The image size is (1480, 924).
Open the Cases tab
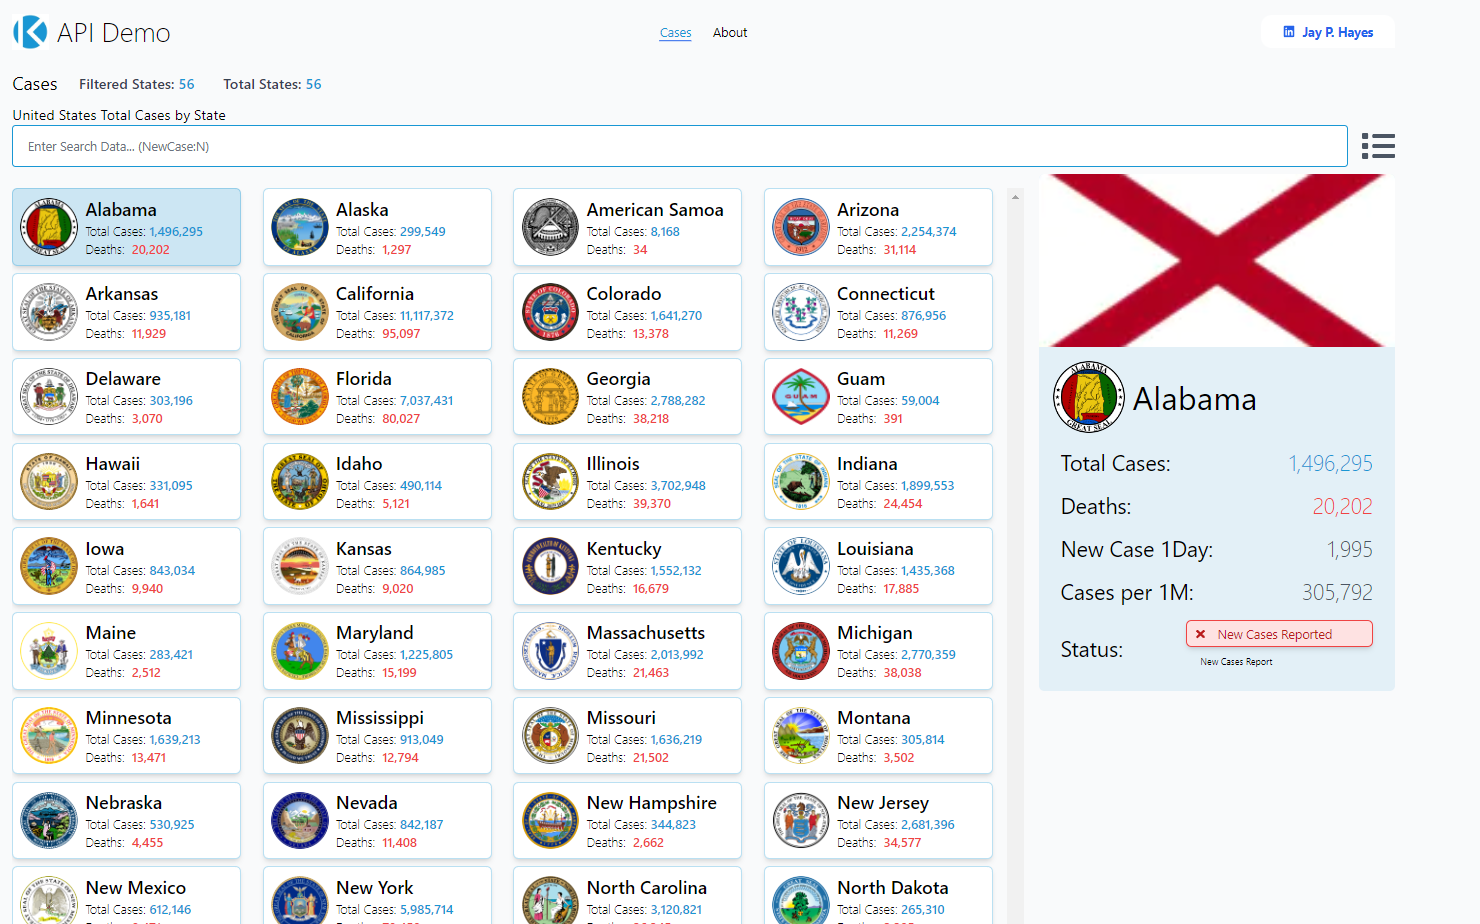[675, 33]
